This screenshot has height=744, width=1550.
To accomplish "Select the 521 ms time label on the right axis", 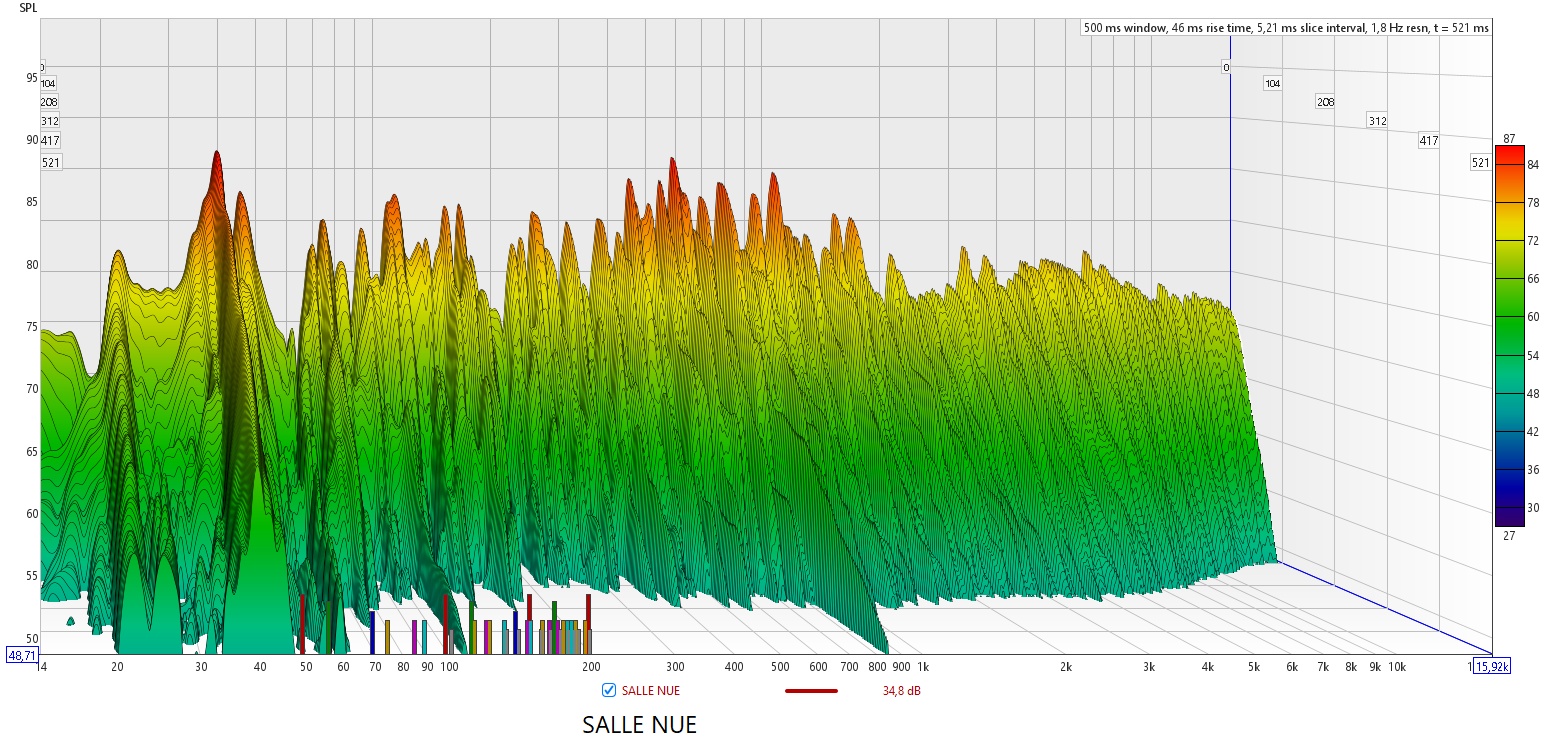I will coord(1480,163).
